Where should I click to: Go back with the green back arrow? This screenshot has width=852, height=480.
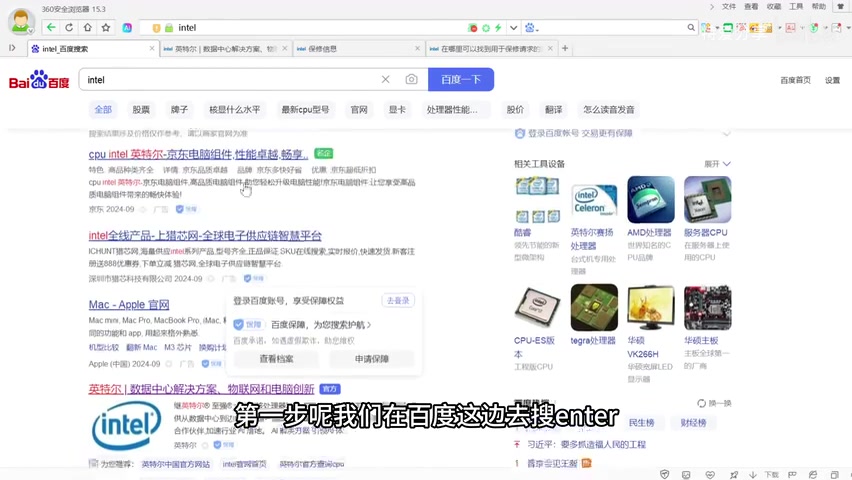tap(51, 27)
